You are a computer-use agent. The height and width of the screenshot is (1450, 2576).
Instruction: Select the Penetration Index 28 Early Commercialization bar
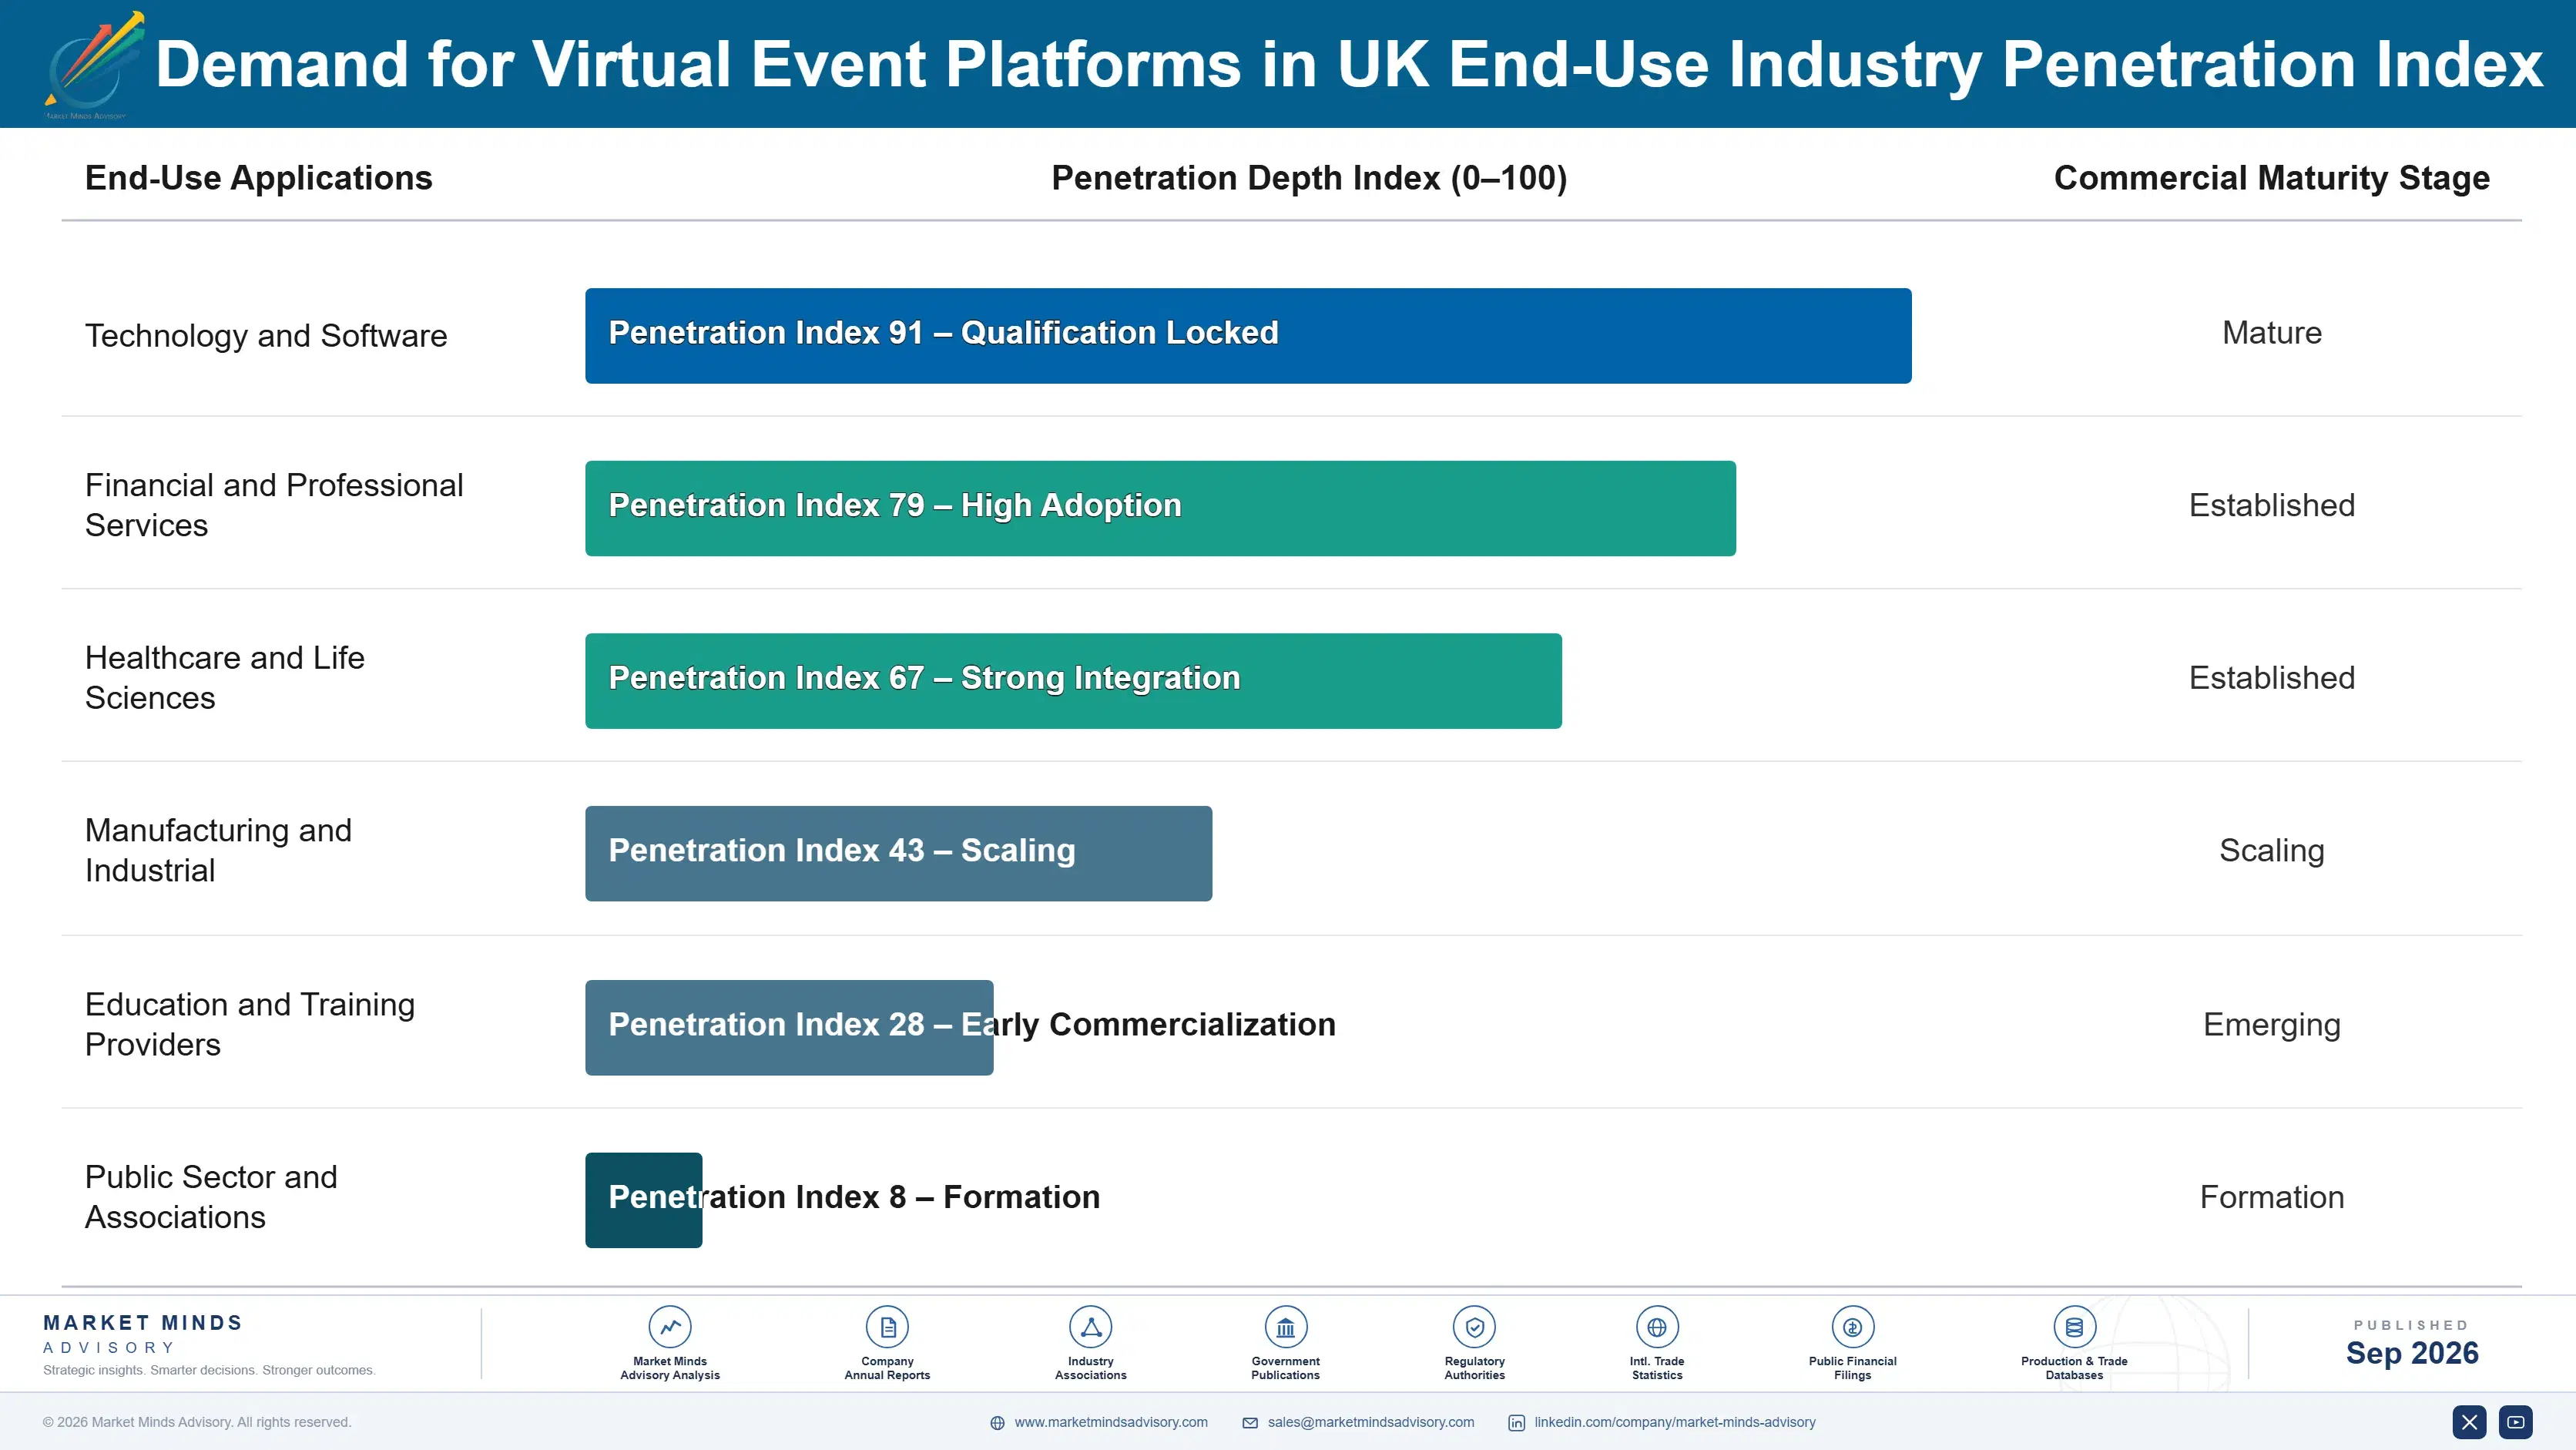point(789,1027)
